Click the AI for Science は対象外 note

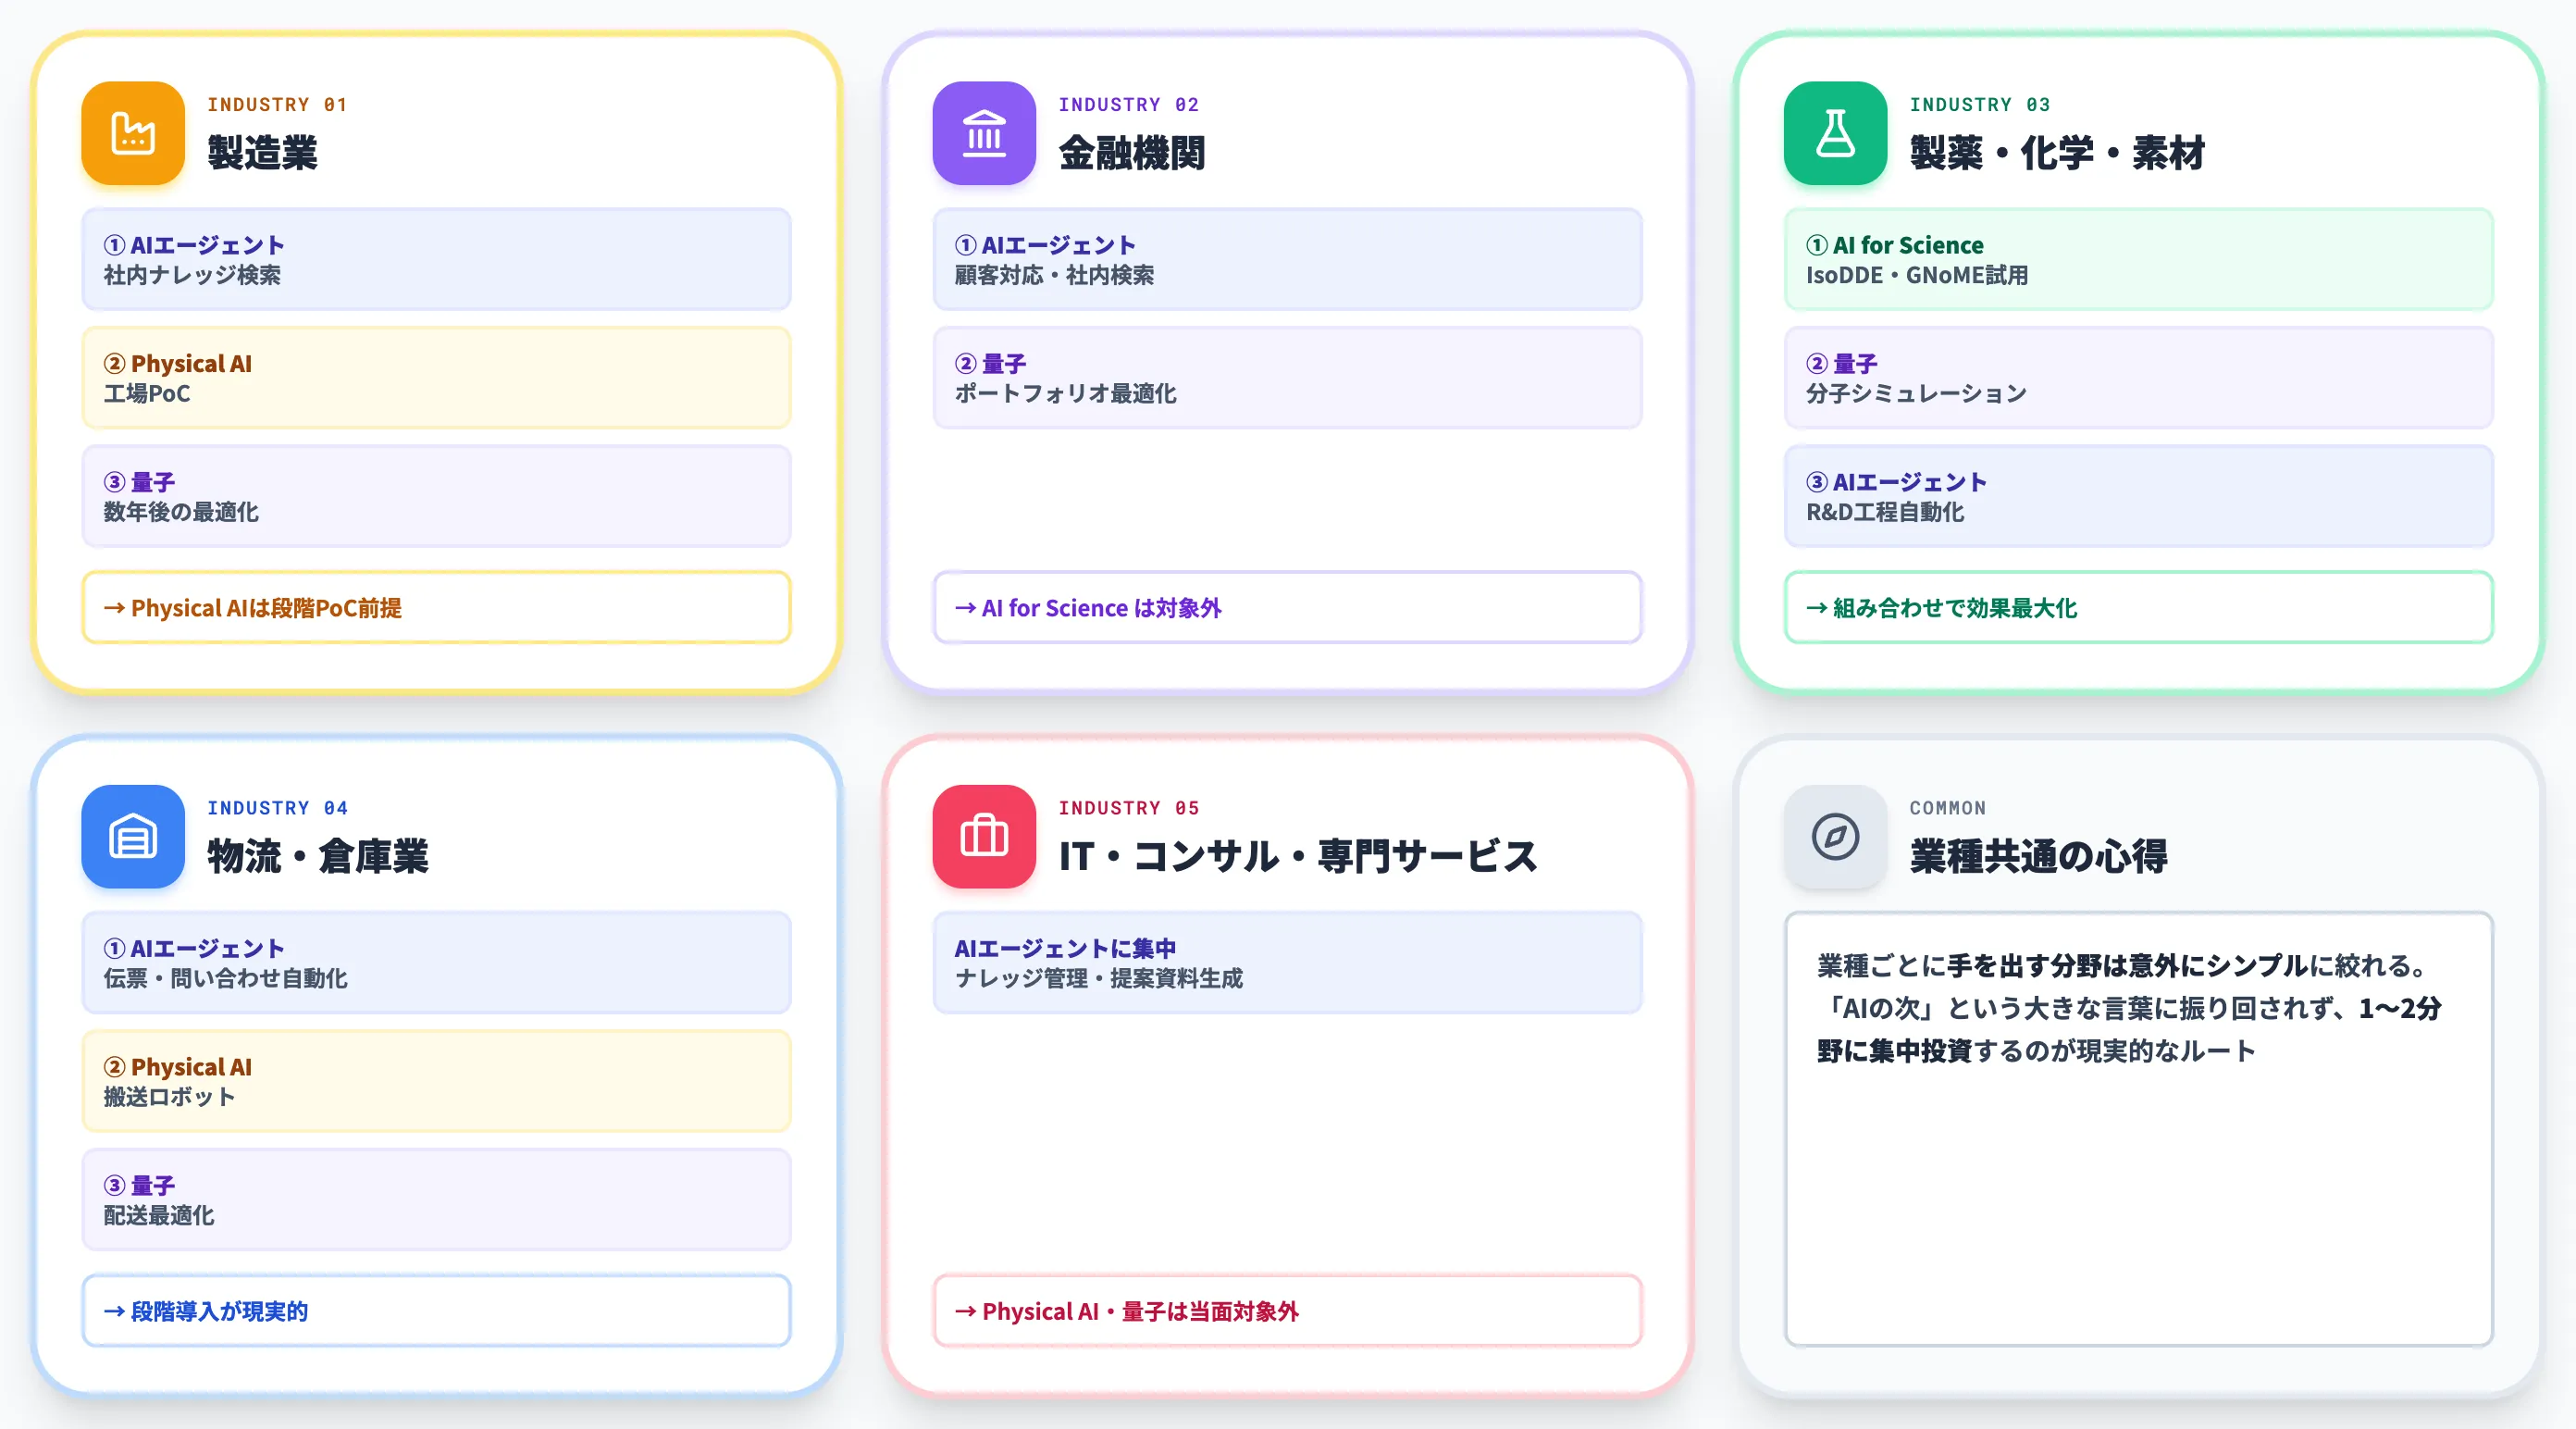tap(1287, 607)
